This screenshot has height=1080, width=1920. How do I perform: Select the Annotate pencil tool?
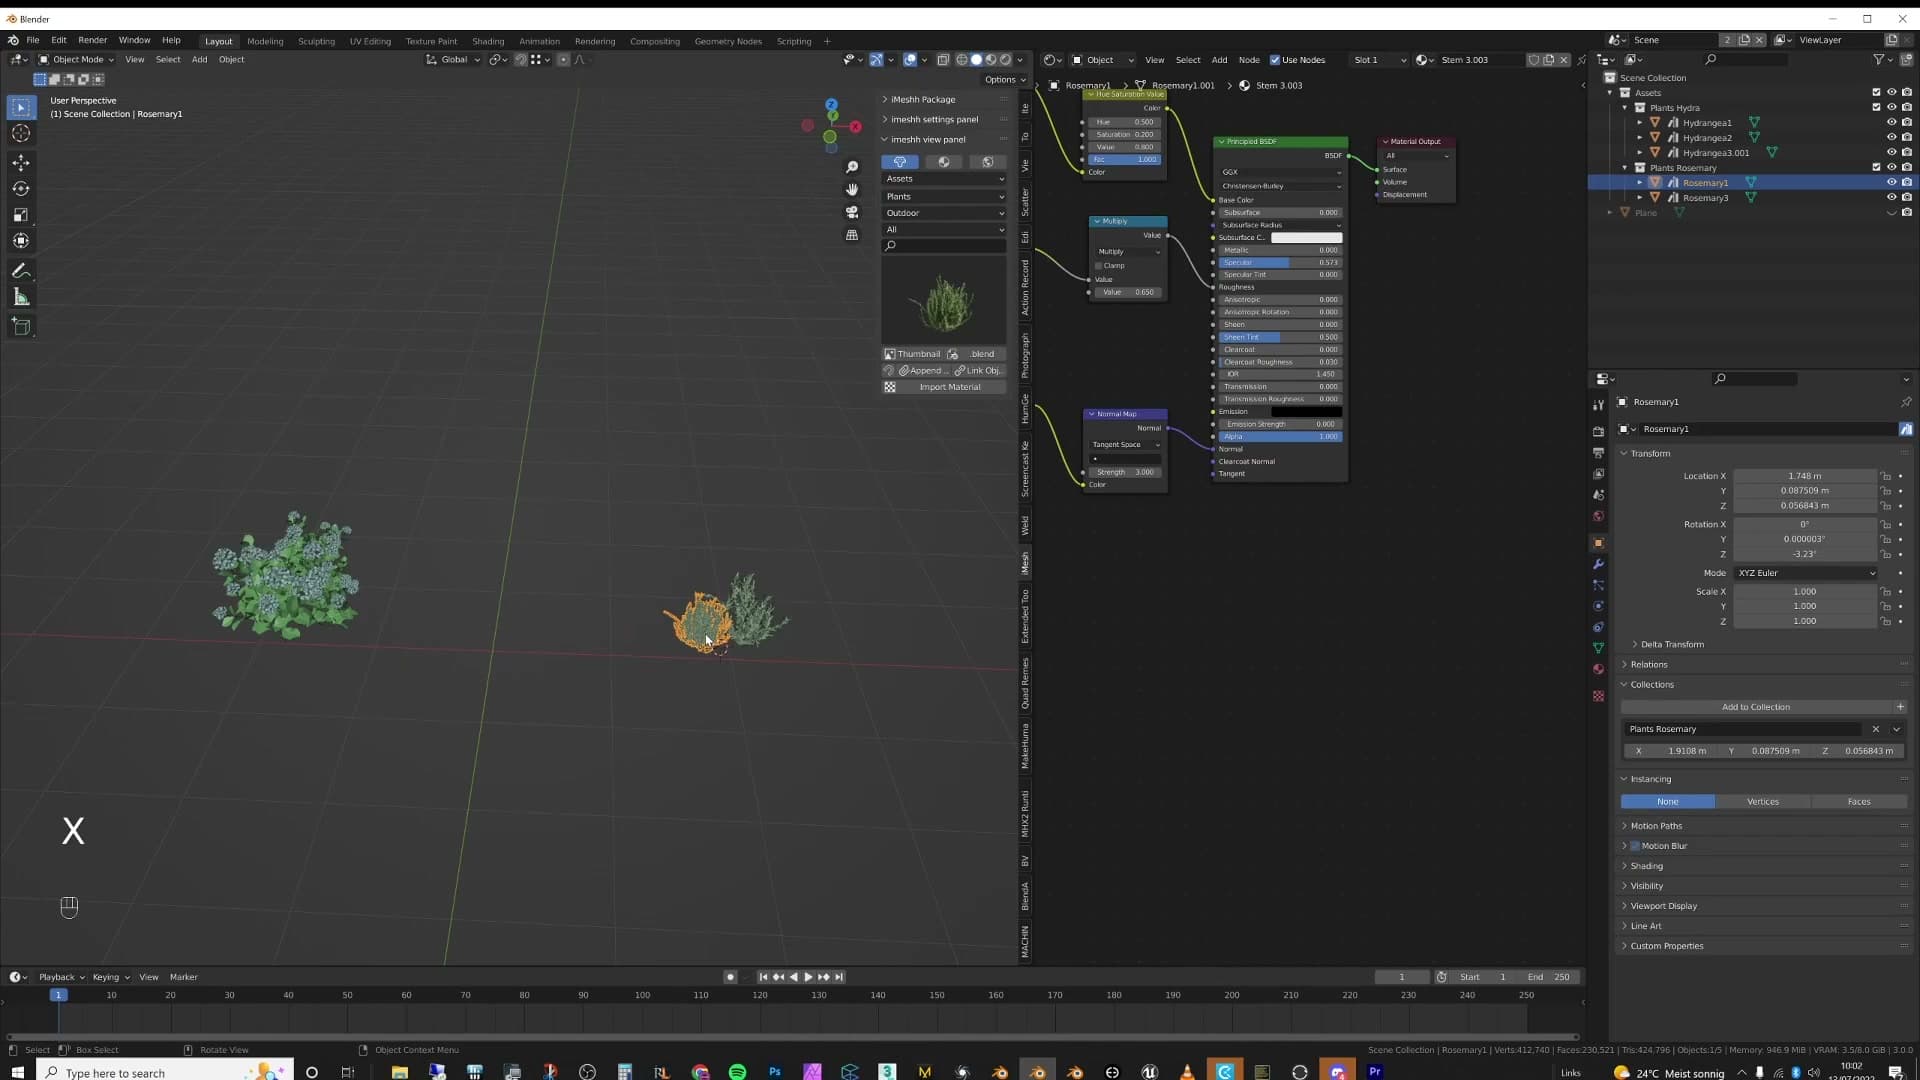21,271
